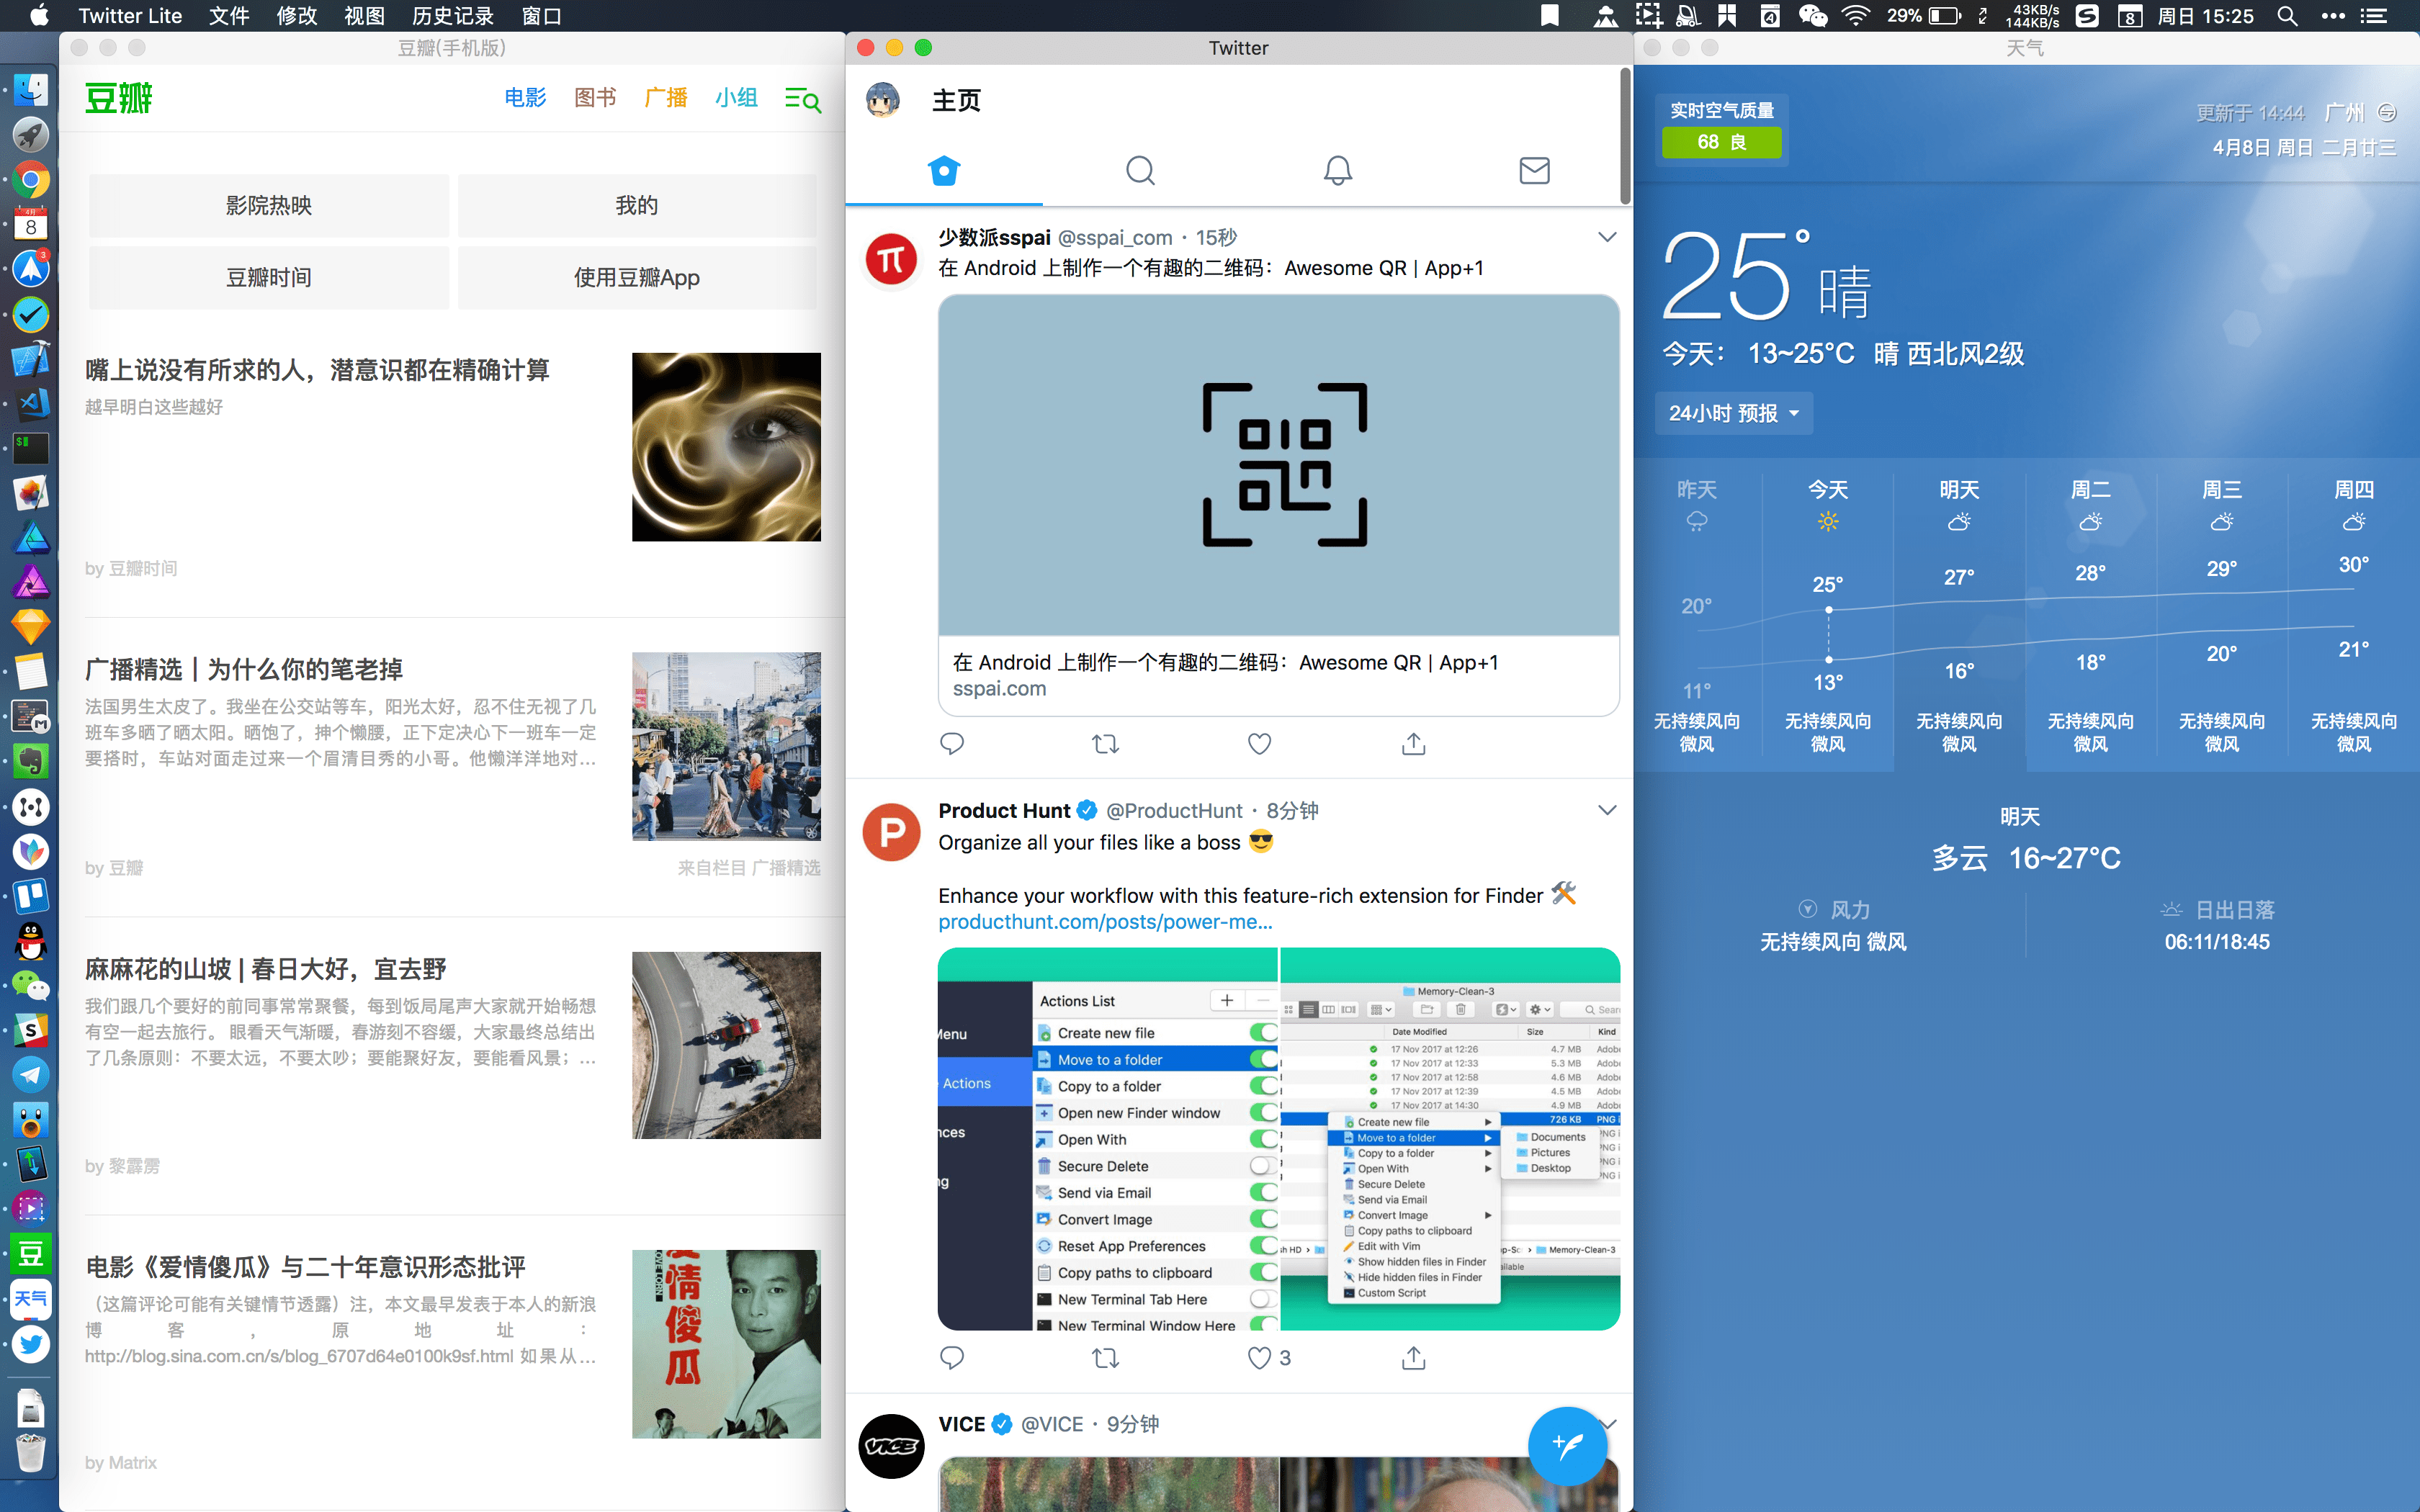Open article 广播精选 为什么你的笔老掉
Image resolution: width=2420 pixels, height=1512 pixels.
click(244, 669)
